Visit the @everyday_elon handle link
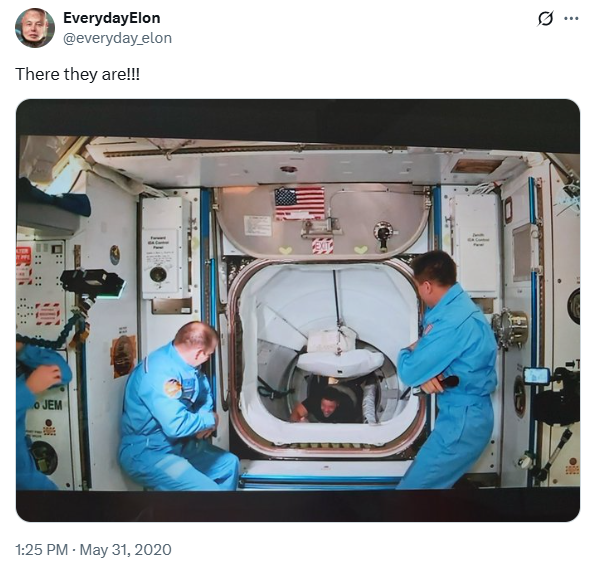The width and height of the screenshot is (596, 565). click(x=117, y=38)
